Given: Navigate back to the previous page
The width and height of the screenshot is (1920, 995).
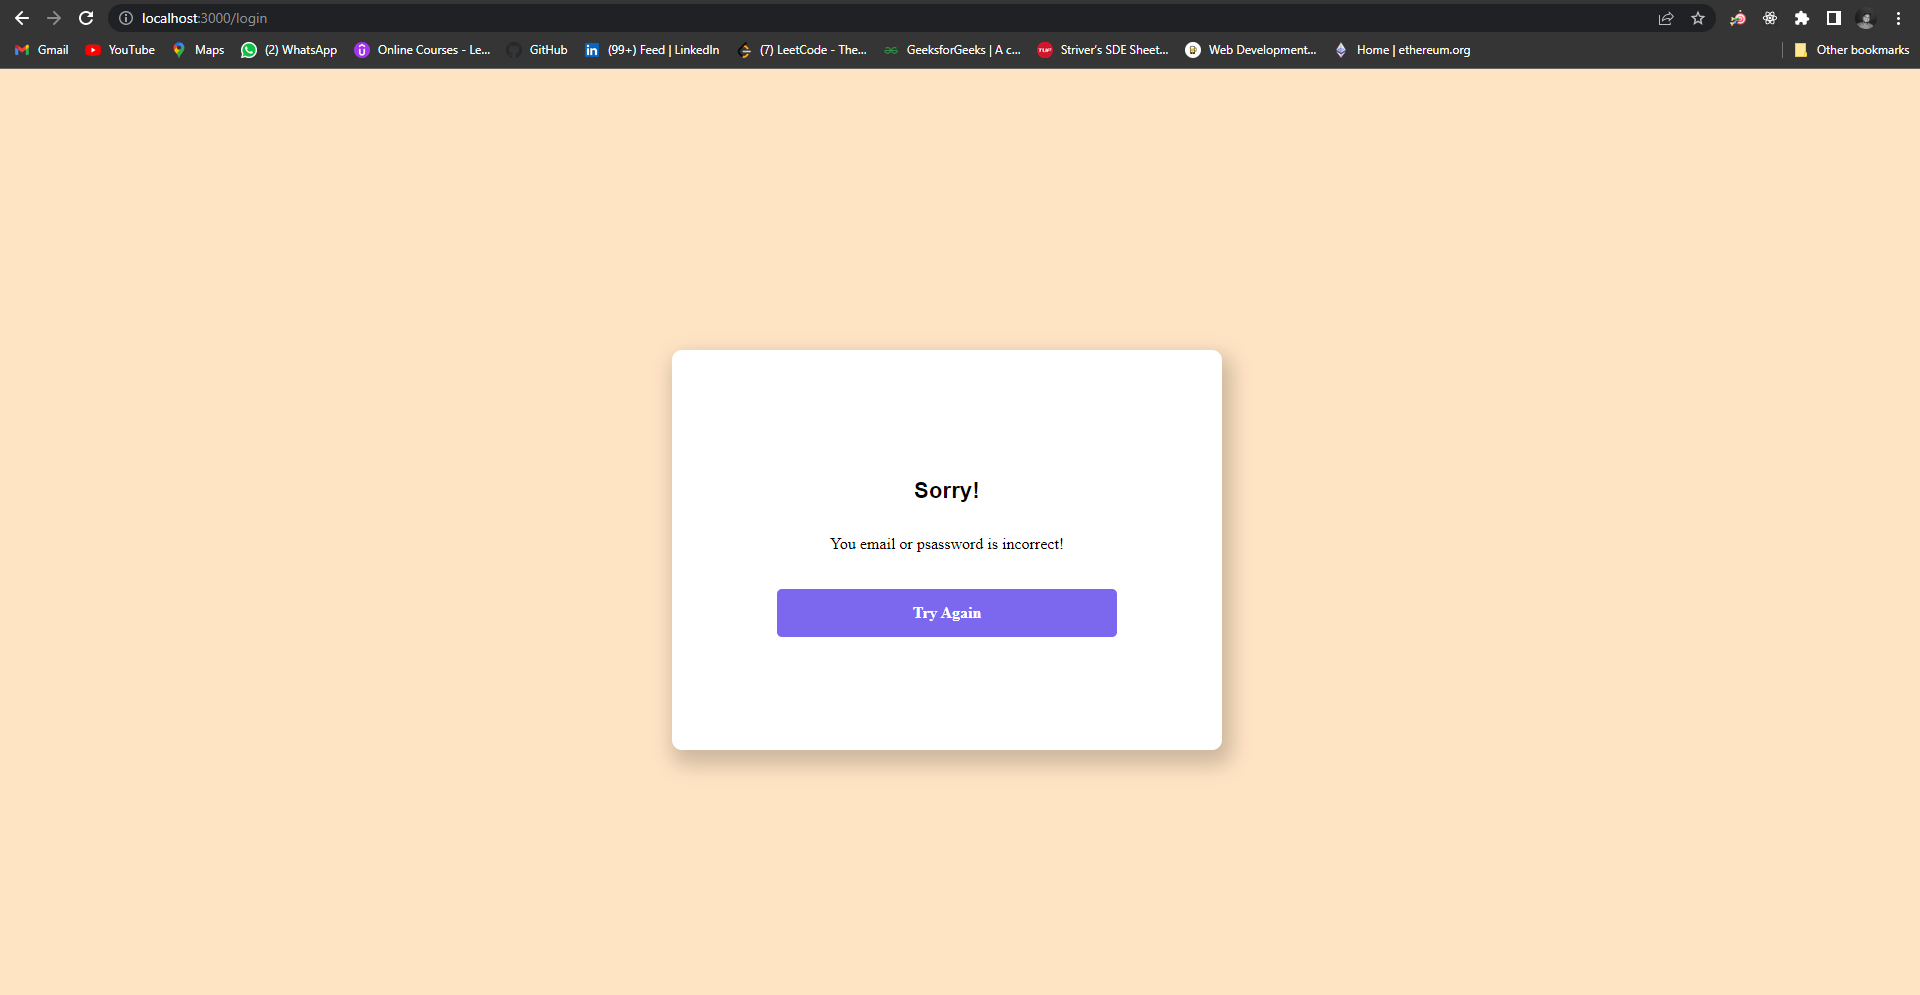Looking at the screenshot, I should click(22, 18).
